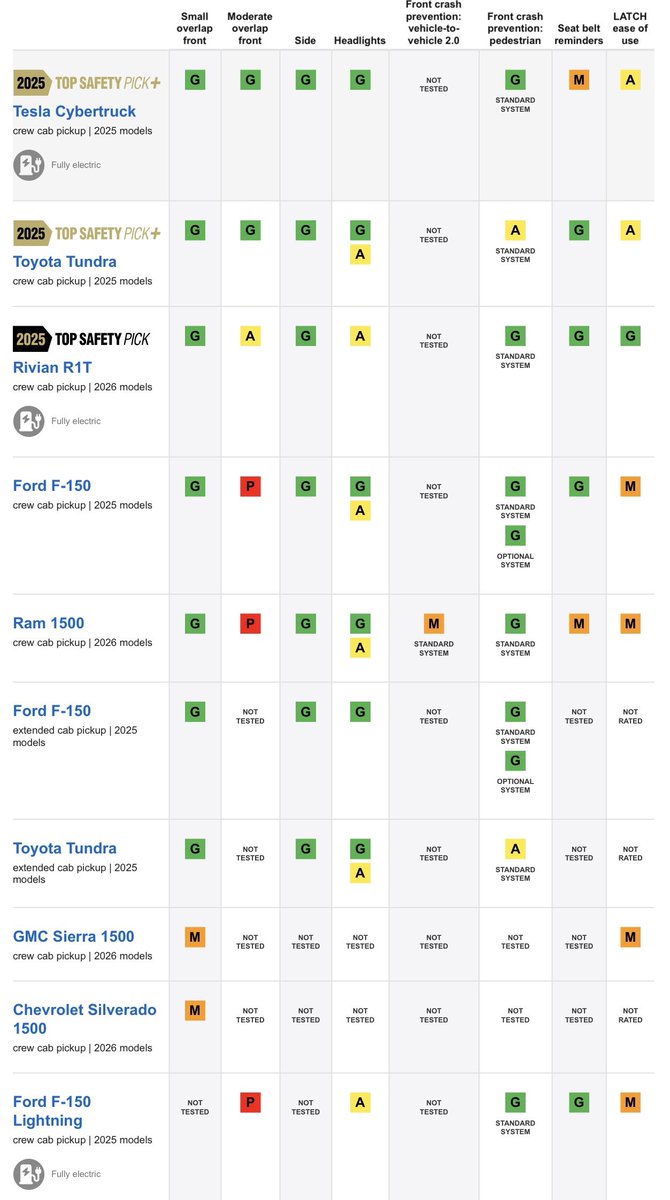The width and height of the screenshot is (670, 1200).
Task: Click the Headlights column header
Action: (x=361, y=41)
